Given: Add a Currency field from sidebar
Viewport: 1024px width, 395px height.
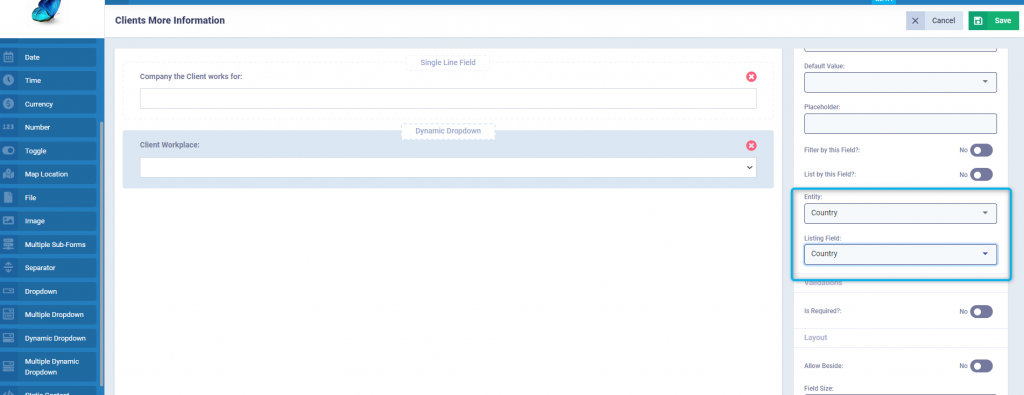Looking at the screenshot, I should point(48,104).
